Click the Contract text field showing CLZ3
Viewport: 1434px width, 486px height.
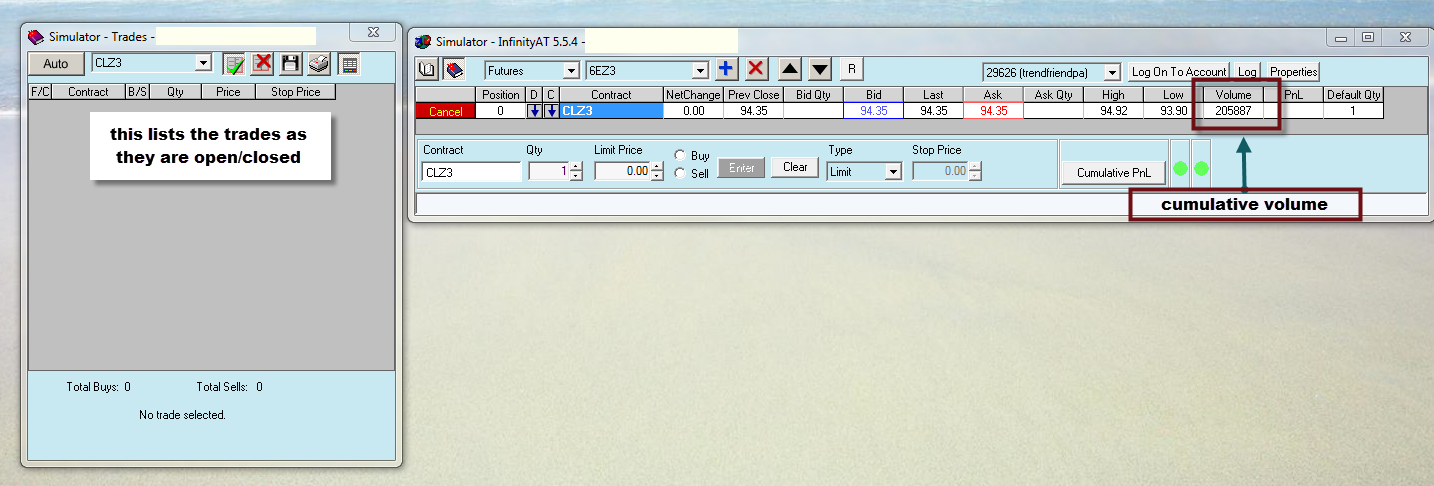(471, 172)
